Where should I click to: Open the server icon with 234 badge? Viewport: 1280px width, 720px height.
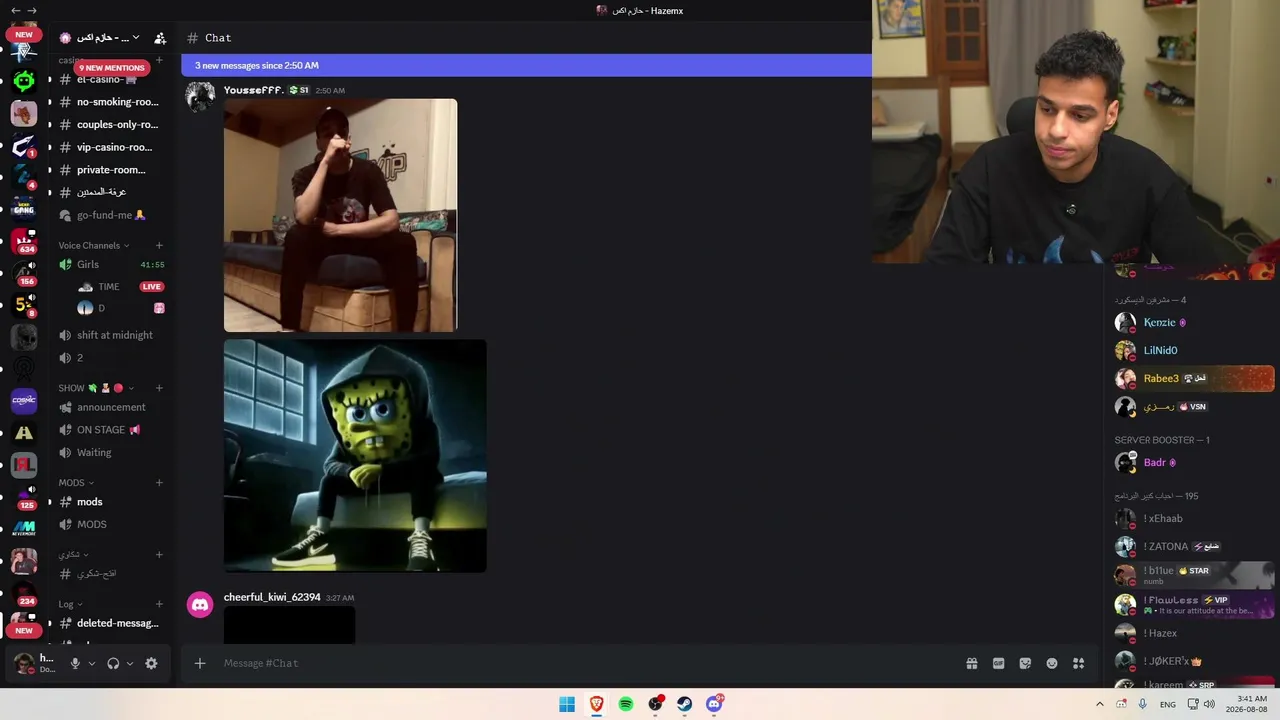pos(24,592)
